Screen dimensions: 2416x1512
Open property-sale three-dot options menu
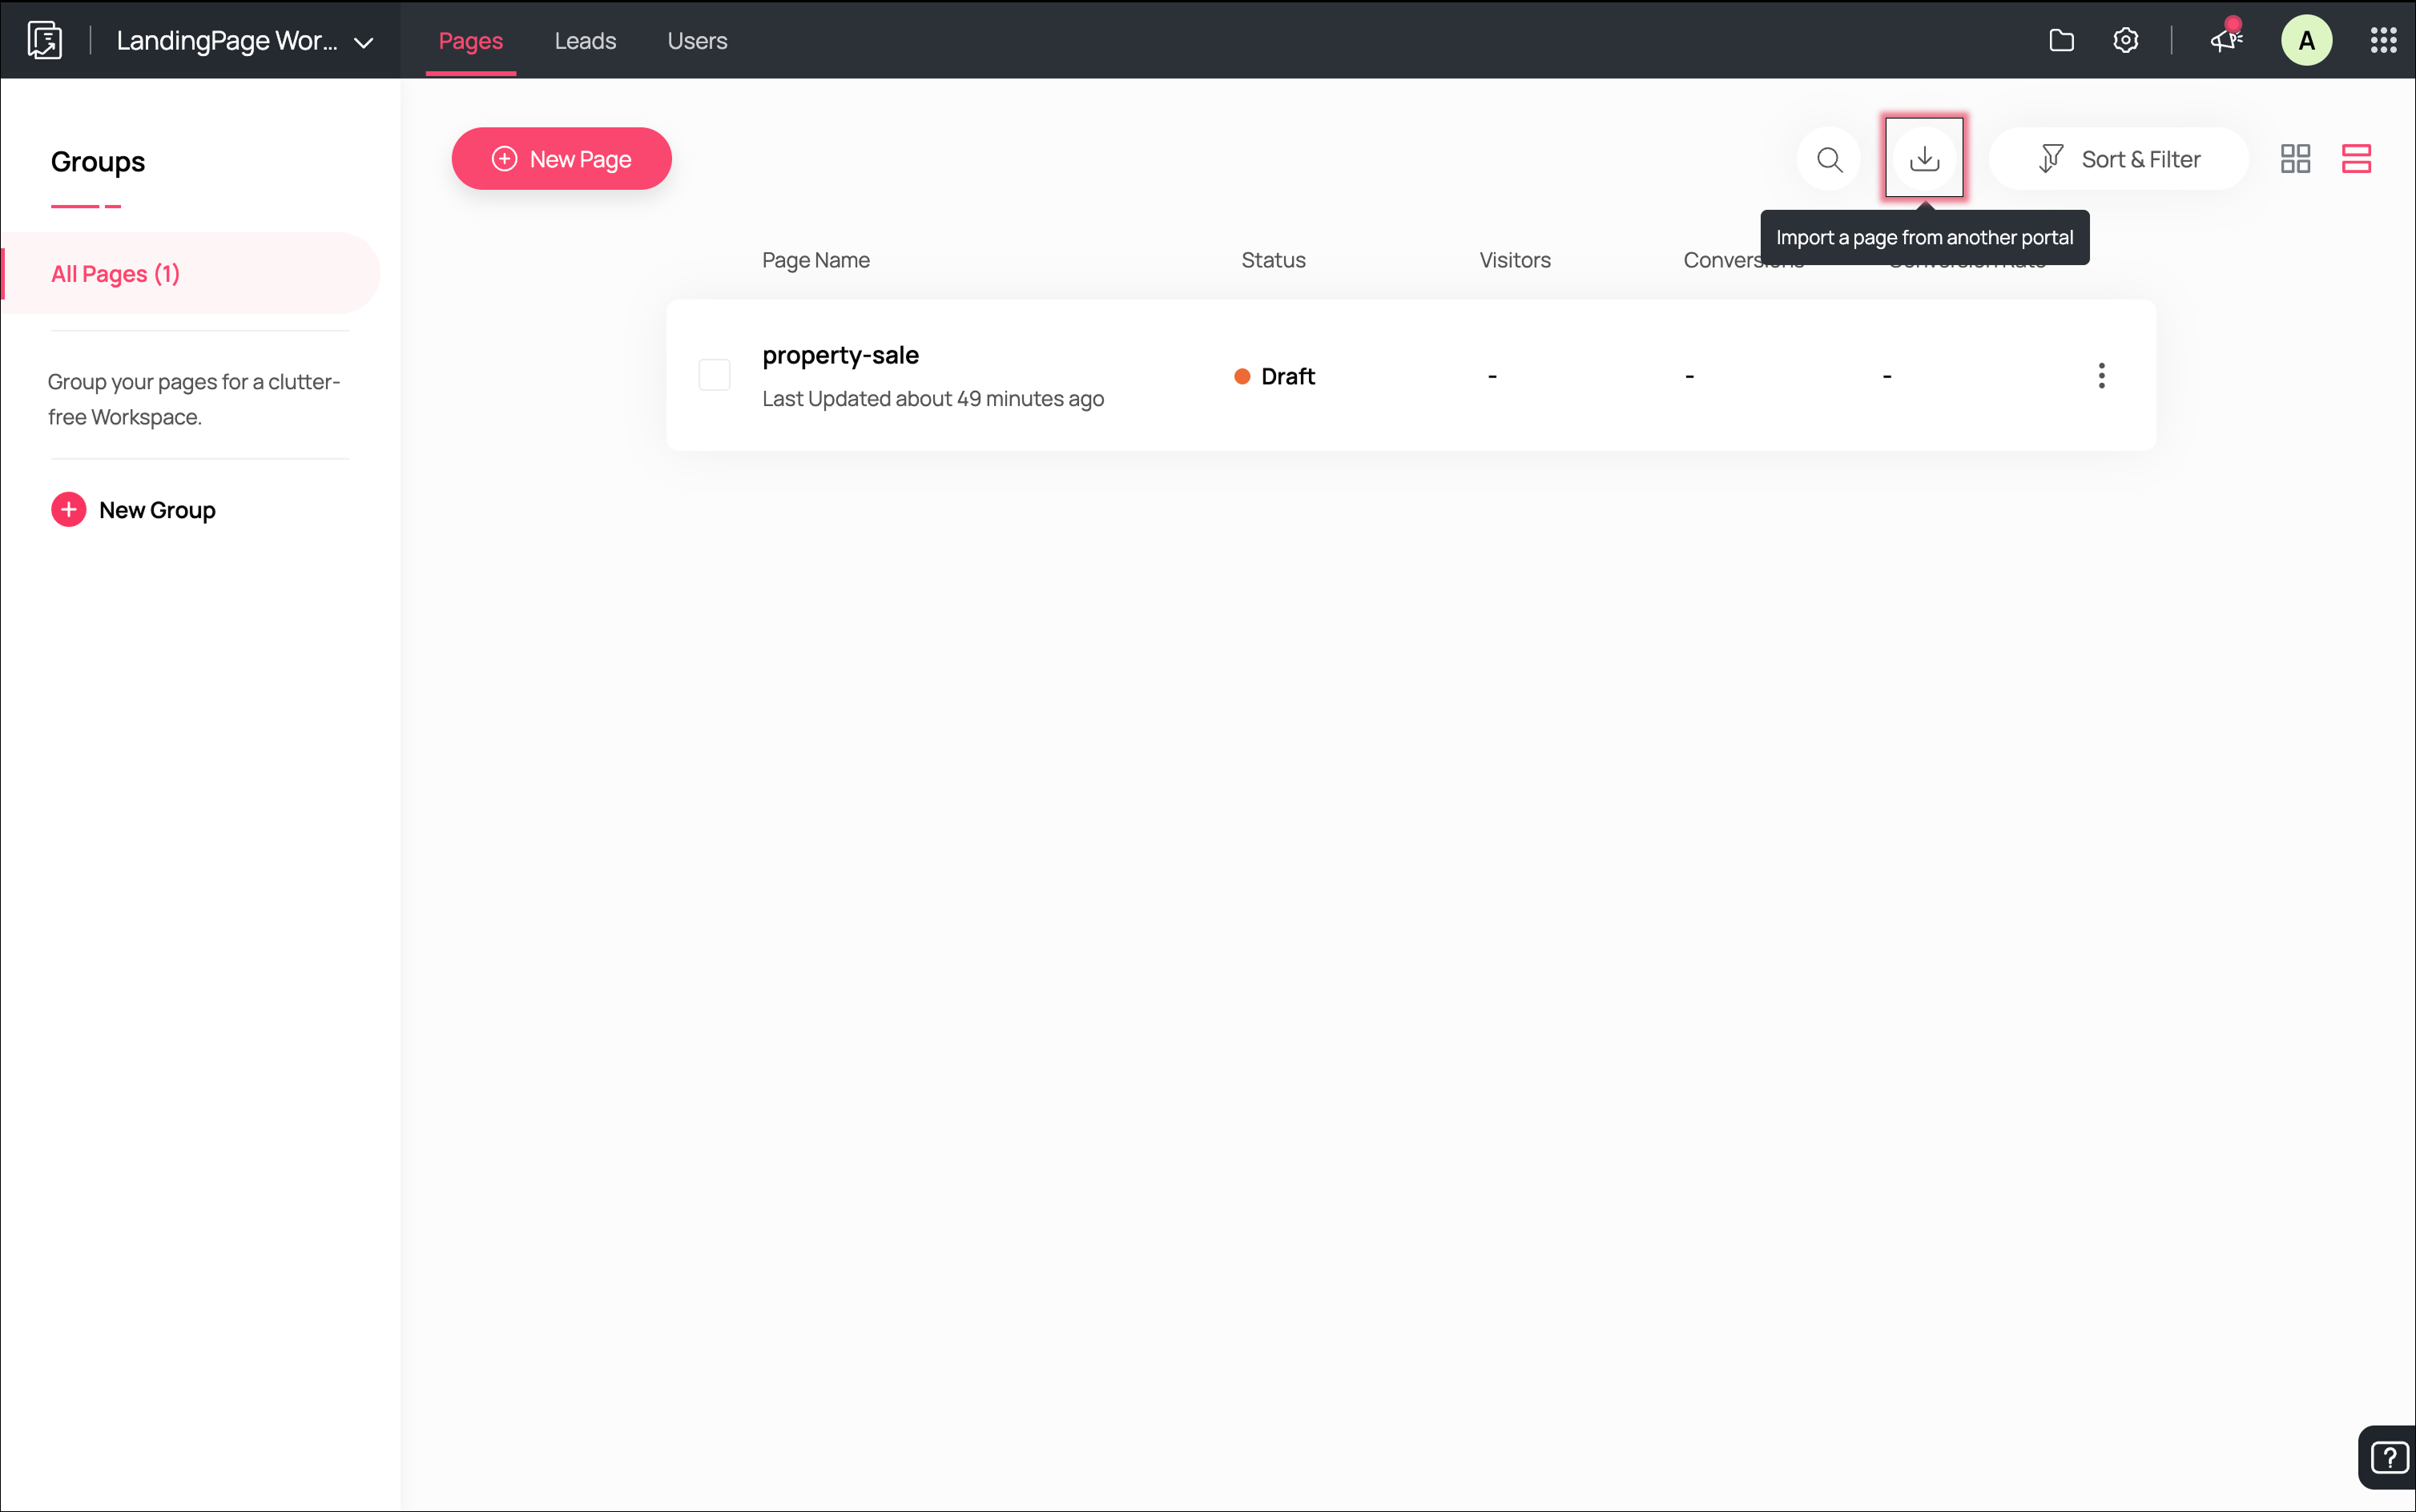[x=2101, y=376]
